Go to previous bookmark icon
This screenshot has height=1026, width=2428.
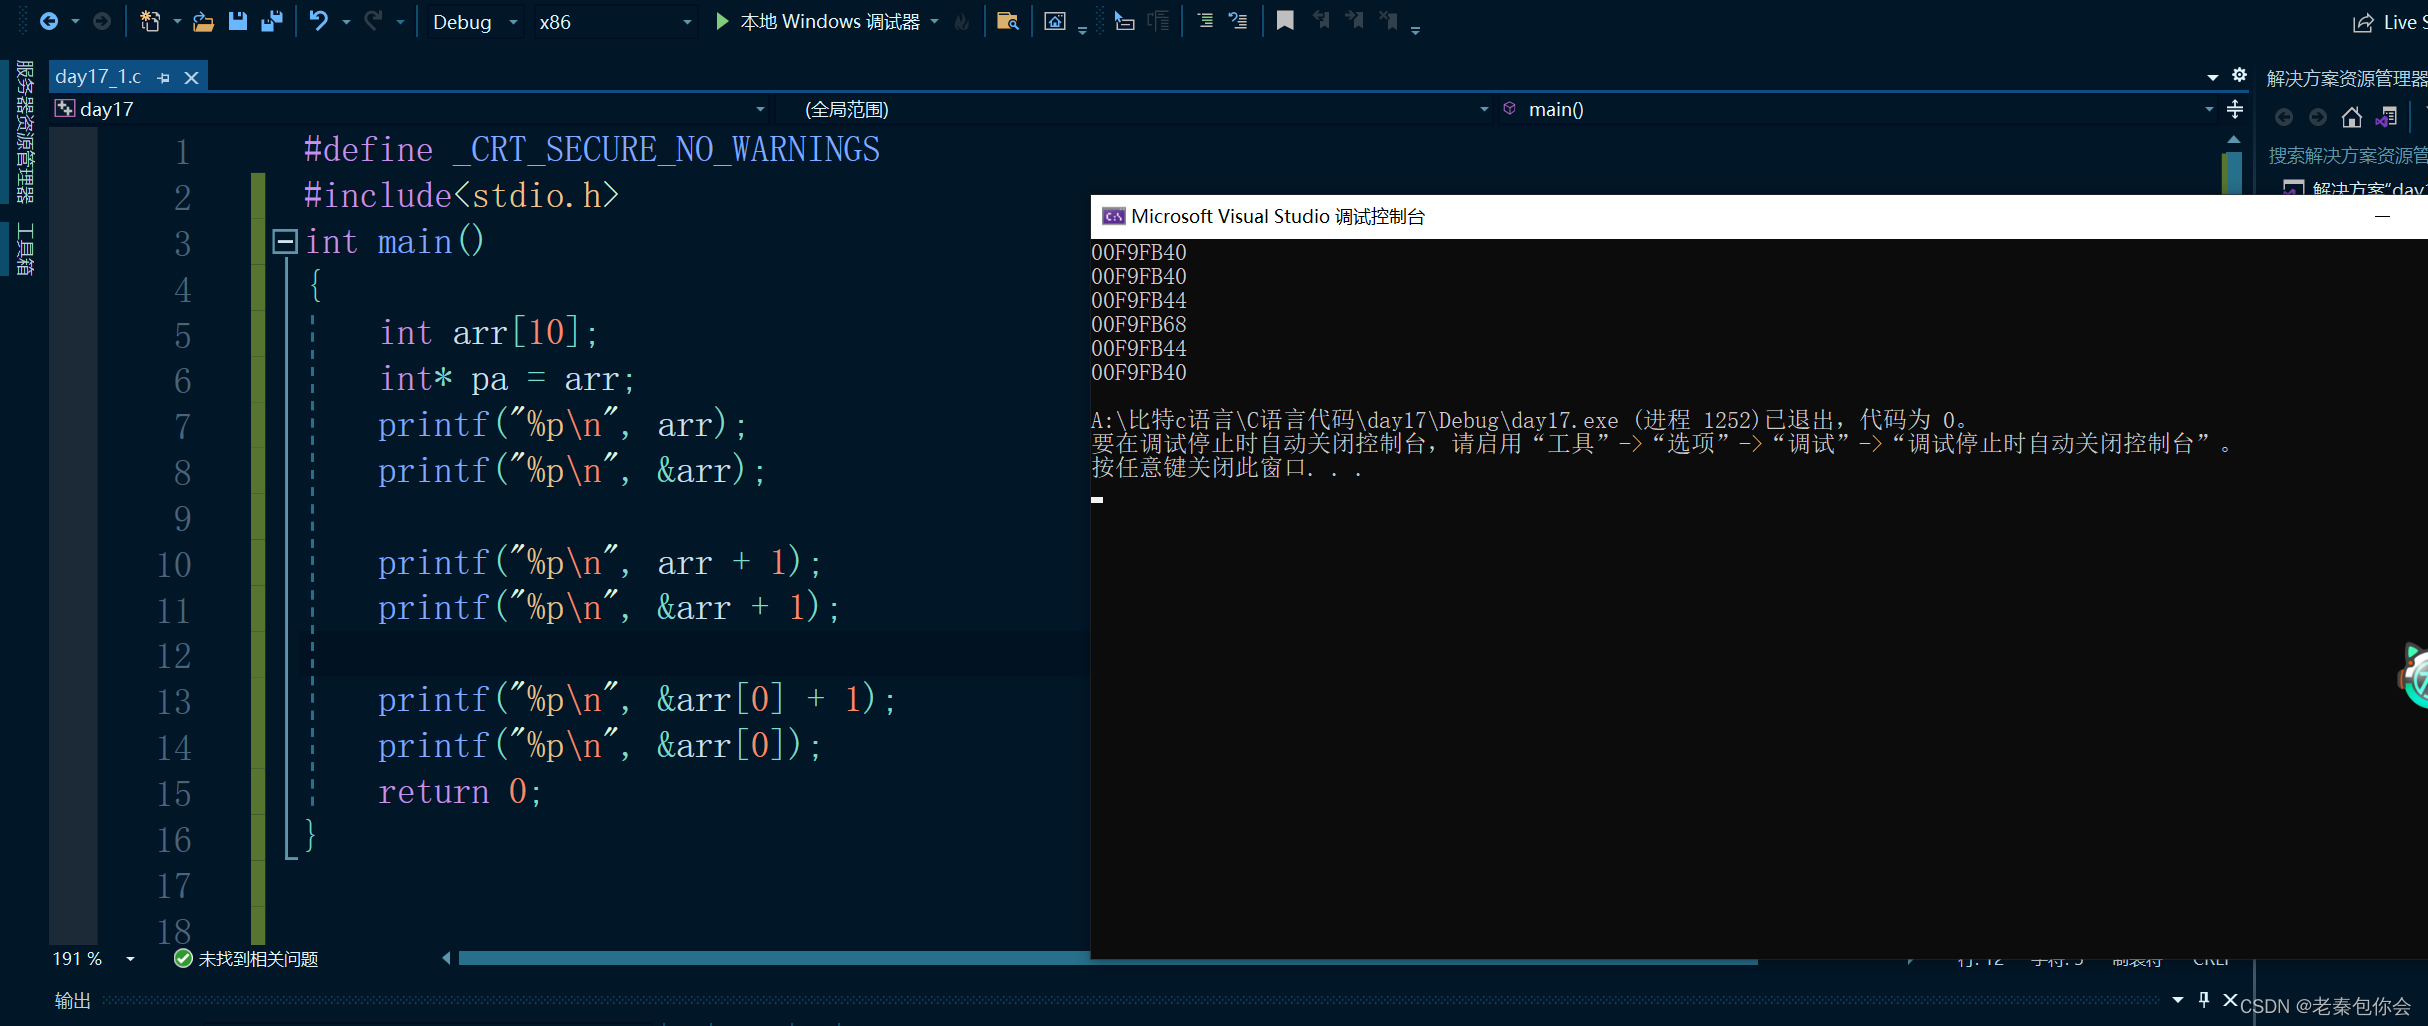1321,20
